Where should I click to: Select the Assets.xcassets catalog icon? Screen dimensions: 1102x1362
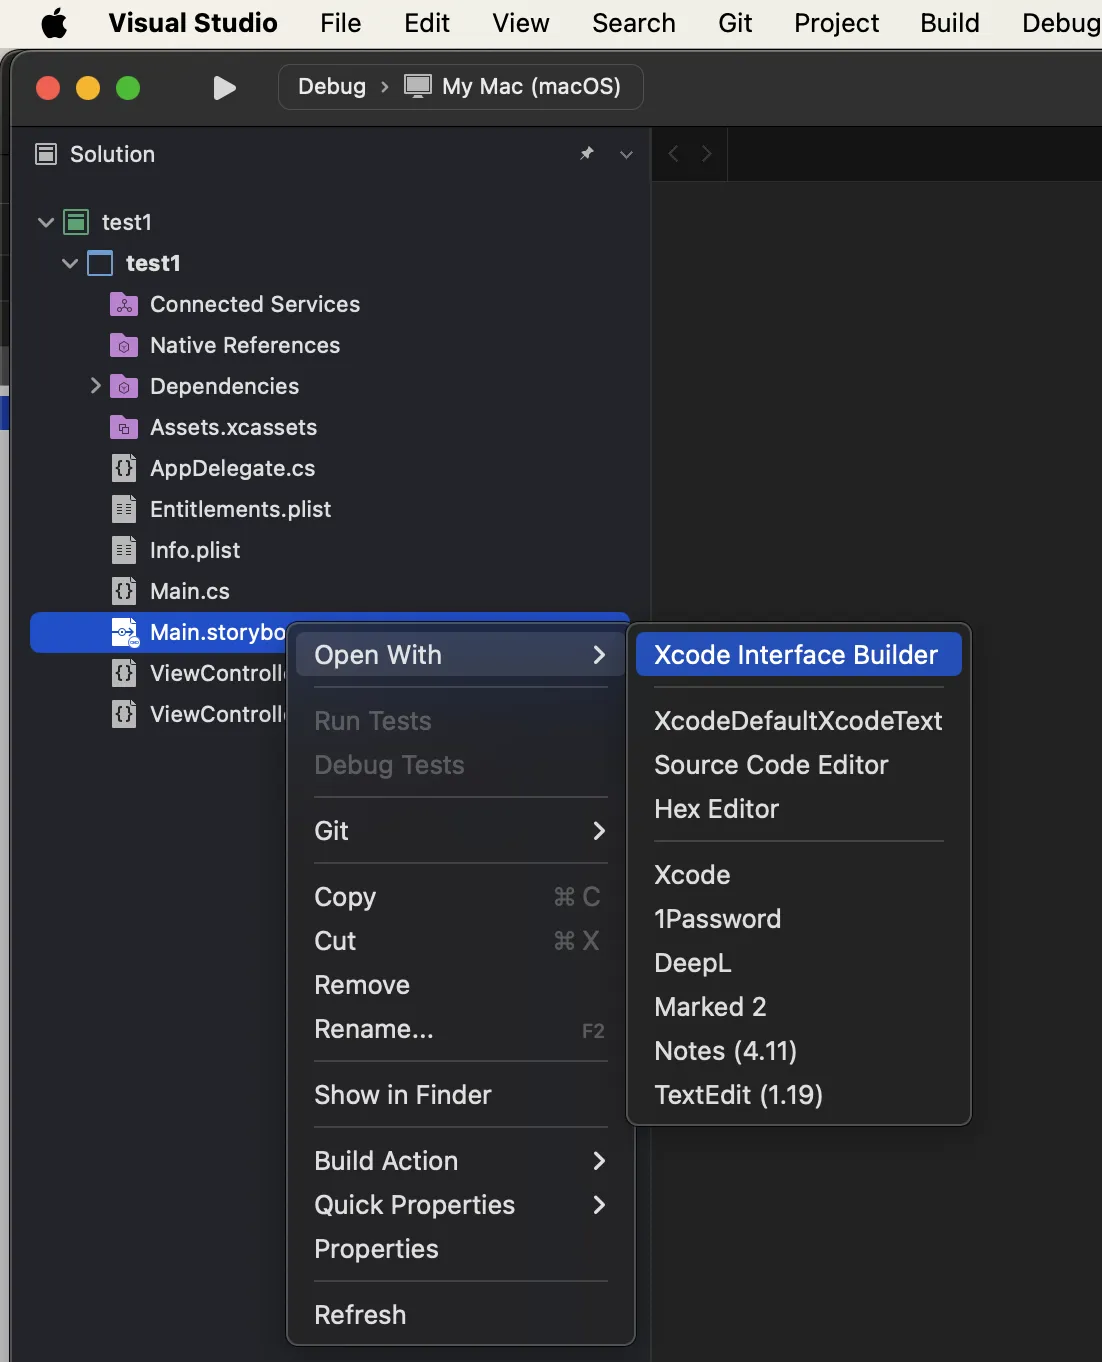[x=125, y=427]
